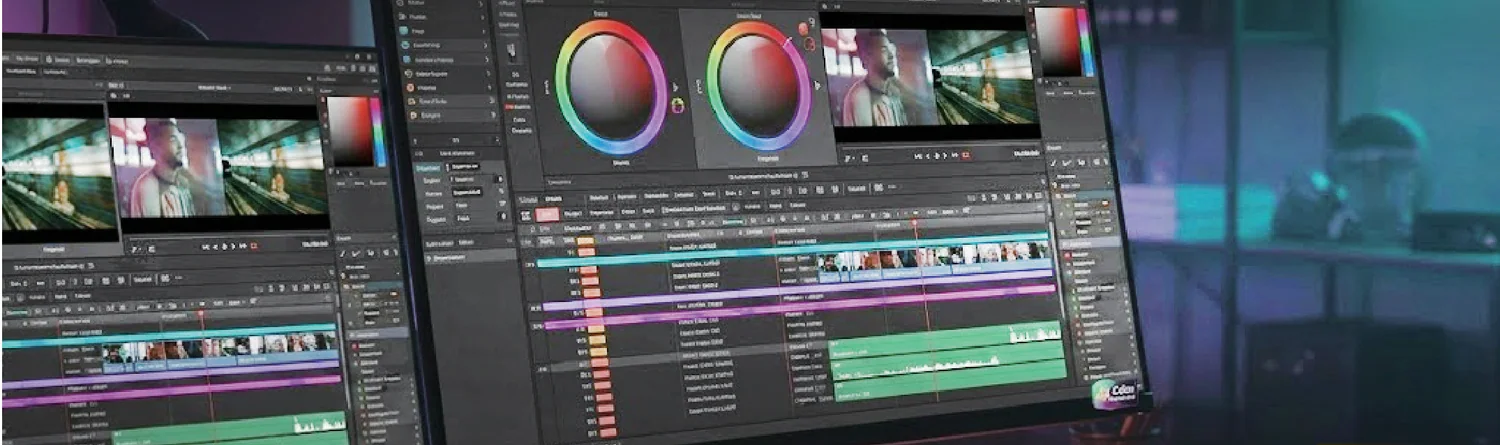Click the red highlighted button at the timeline toolbar's start
The image size is (1500, 445).
tap(549, 213)
